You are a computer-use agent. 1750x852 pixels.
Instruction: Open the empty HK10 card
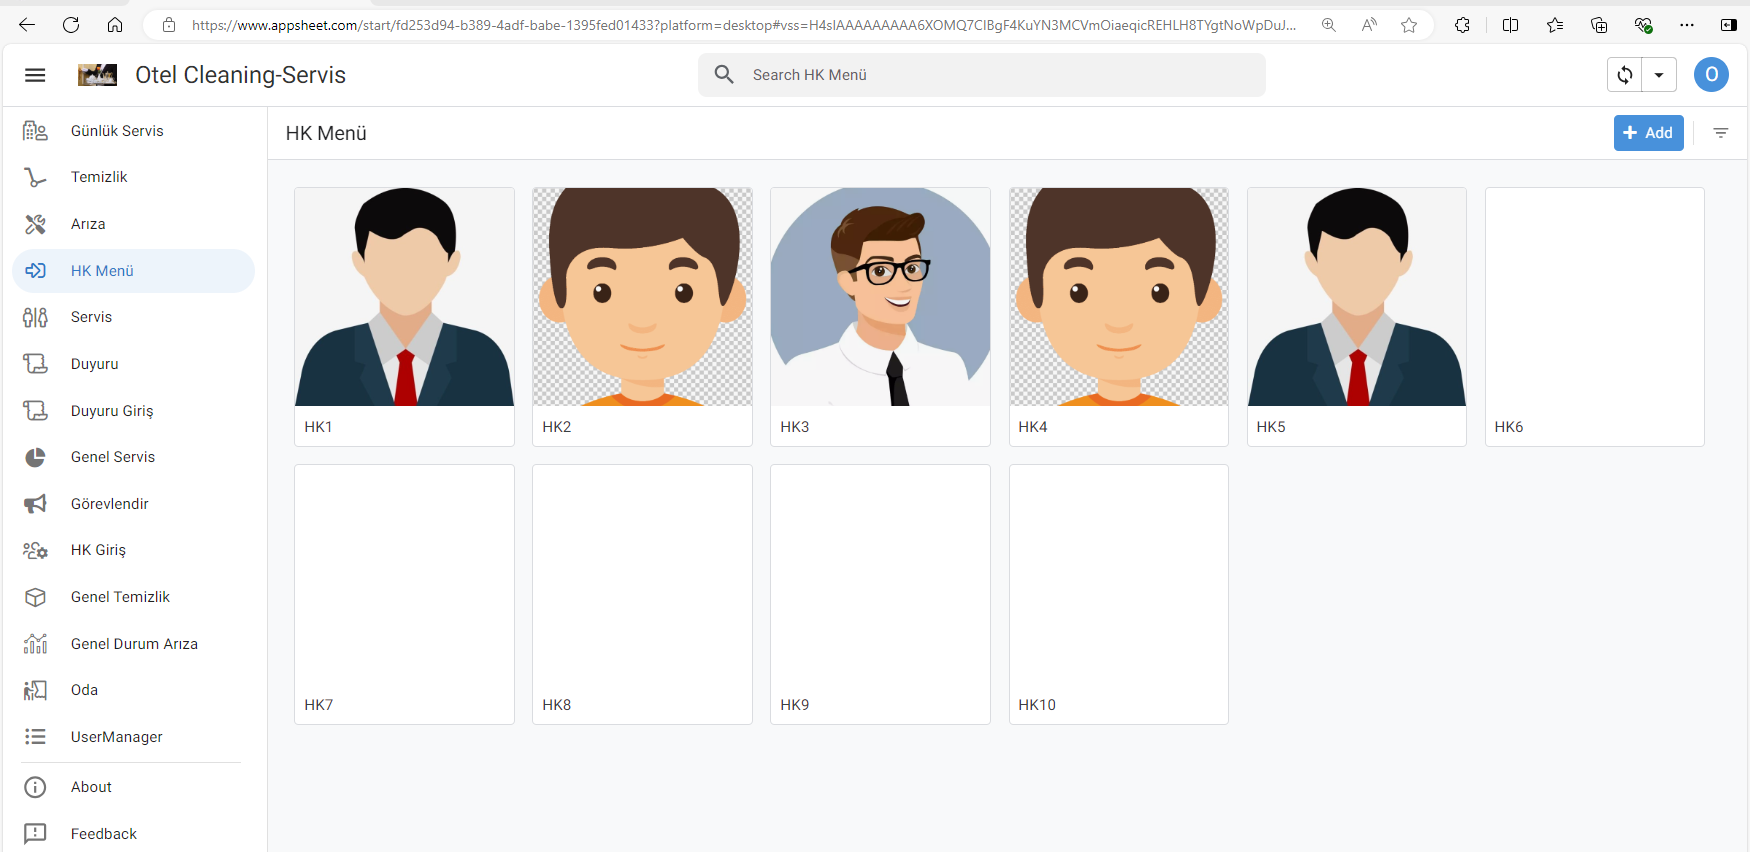point(1119,594)
